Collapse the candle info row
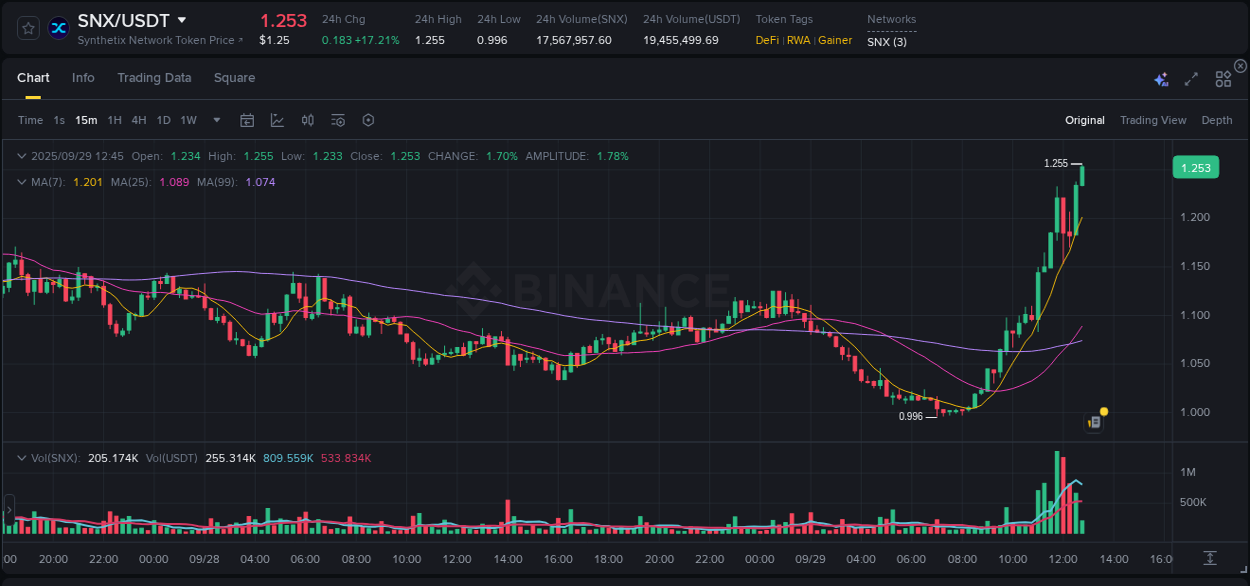 (22, 156)
